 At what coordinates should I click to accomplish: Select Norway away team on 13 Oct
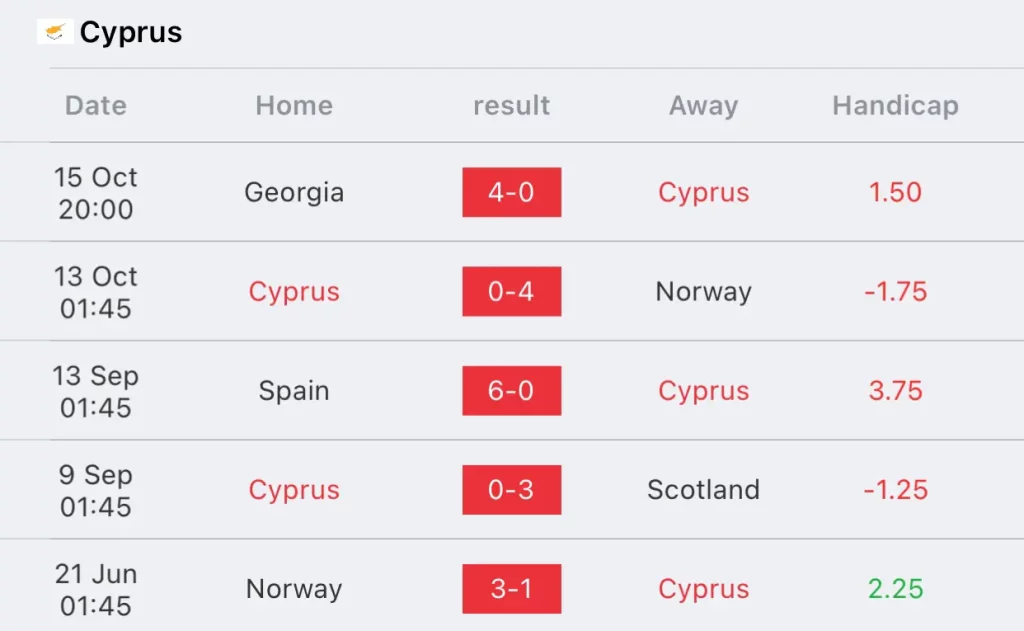tap(703, 292)
